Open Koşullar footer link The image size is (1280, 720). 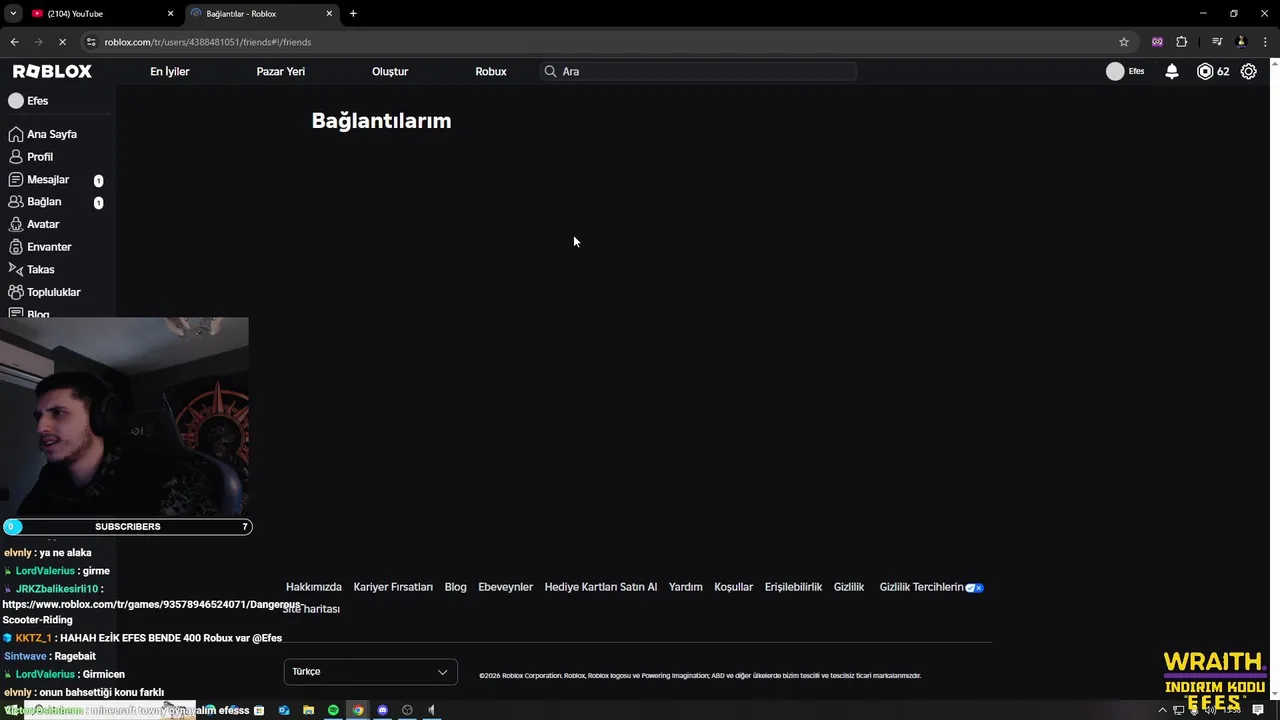pyautogui.click(x=734, y=587)
